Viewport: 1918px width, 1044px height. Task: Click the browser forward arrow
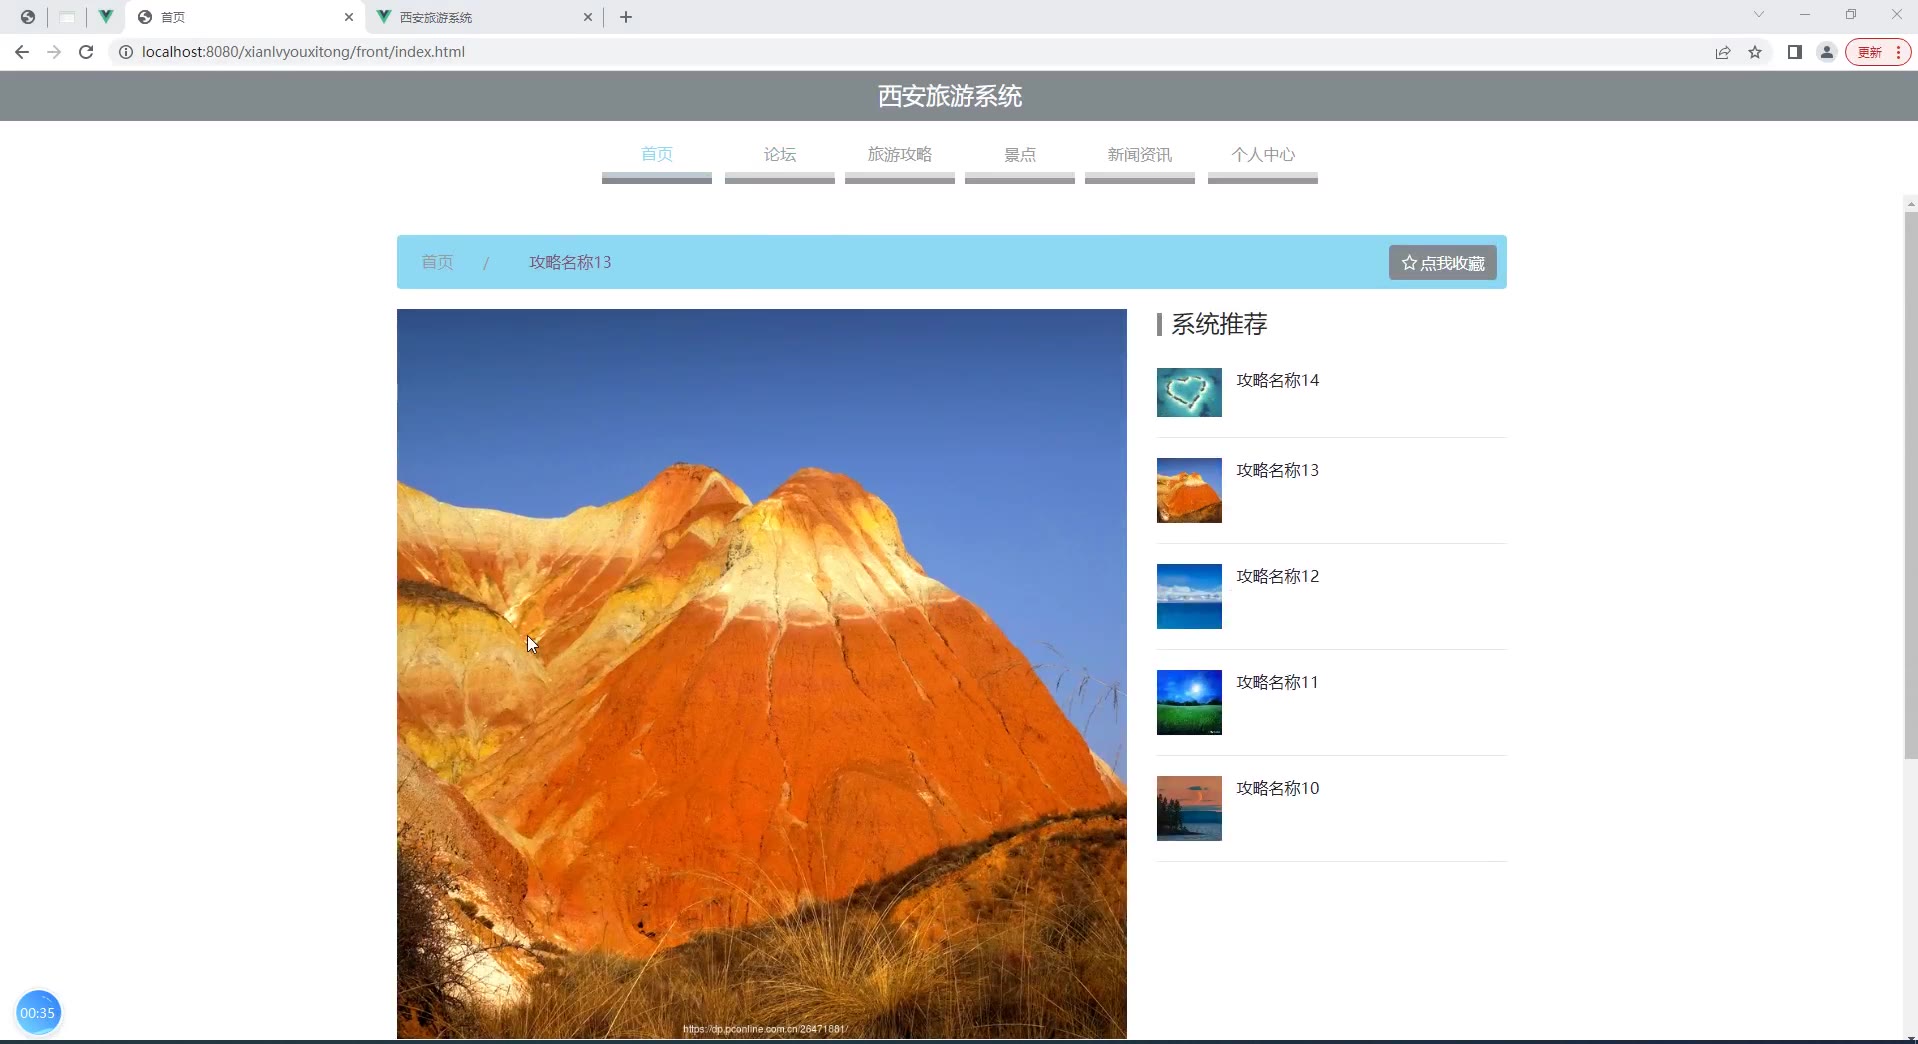pyautogui.click(x=54, y=52)
